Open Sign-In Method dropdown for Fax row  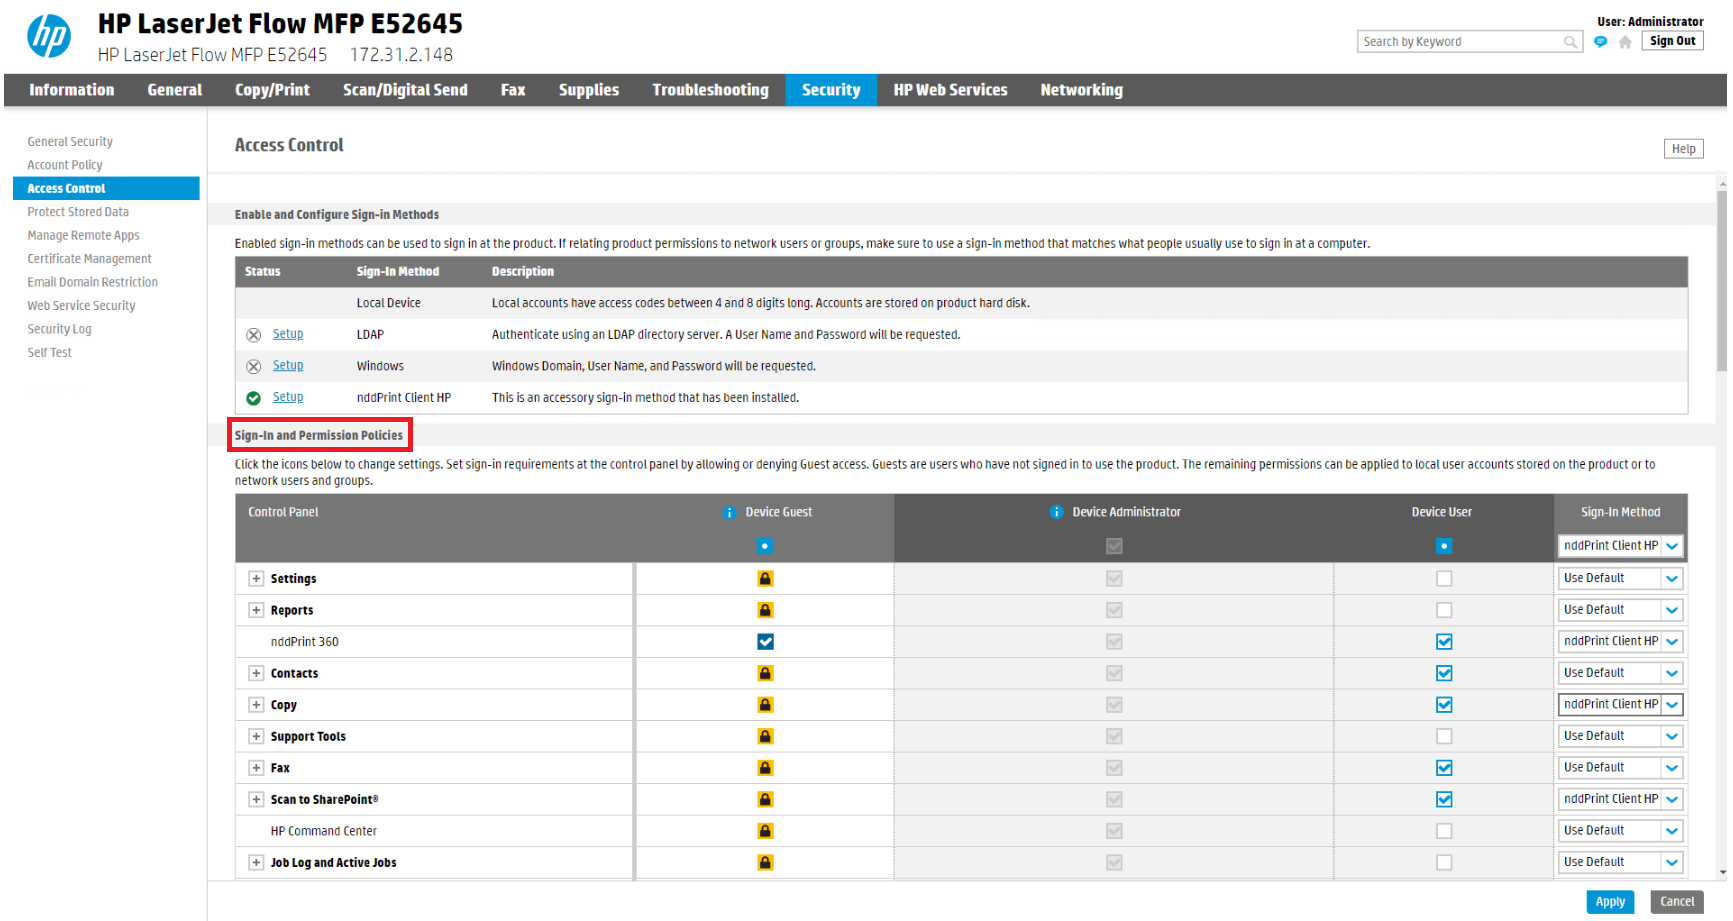coord(1620,768)
